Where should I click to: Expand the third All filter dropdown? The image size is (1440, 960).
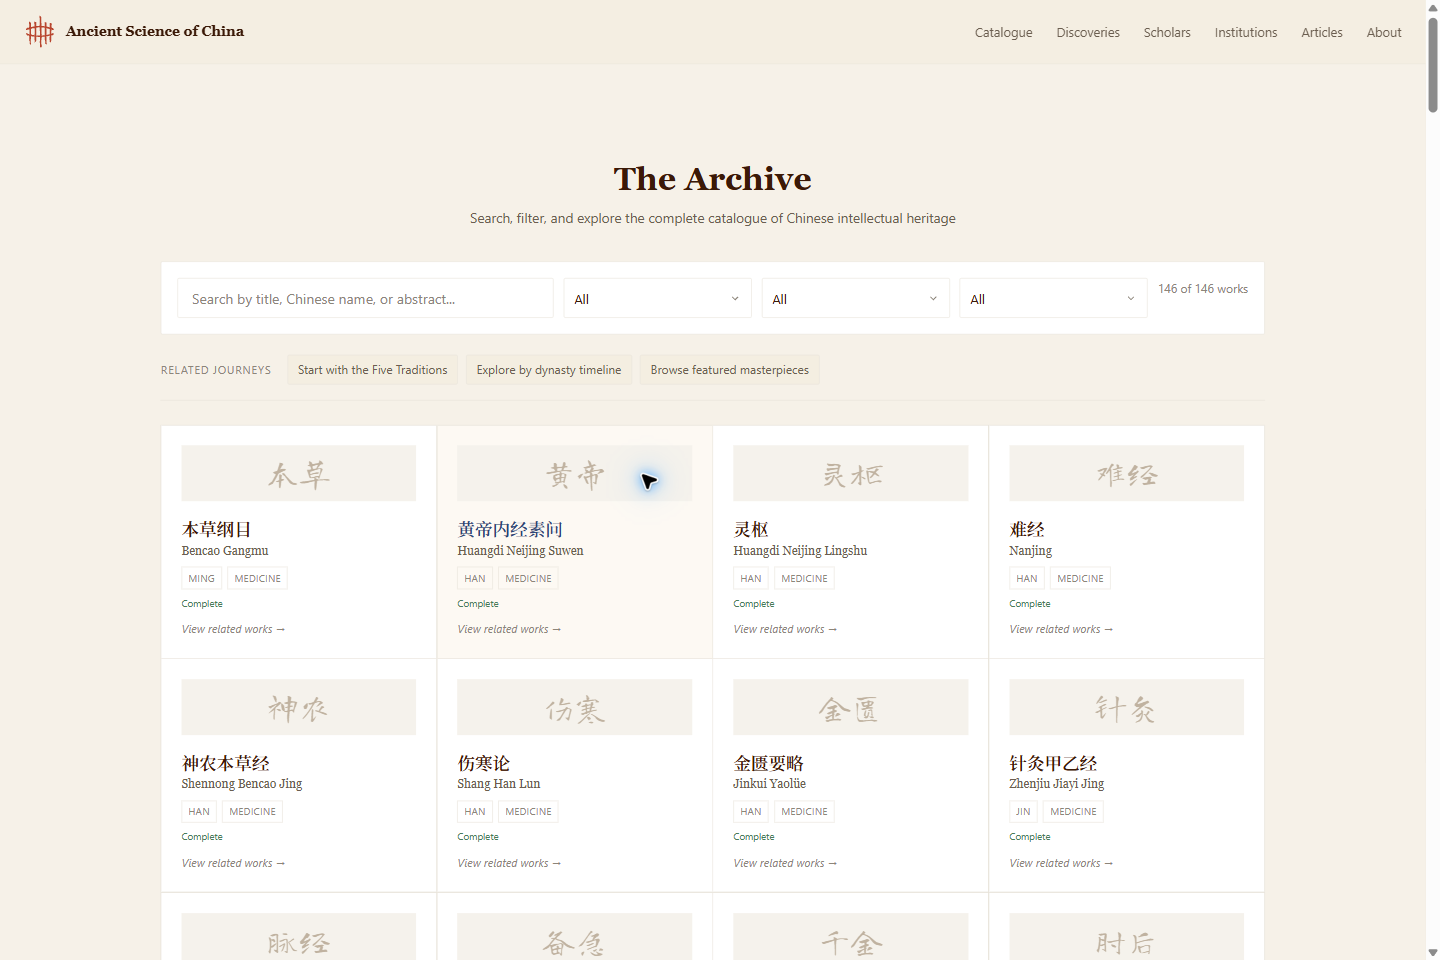tap(1053, 298)
